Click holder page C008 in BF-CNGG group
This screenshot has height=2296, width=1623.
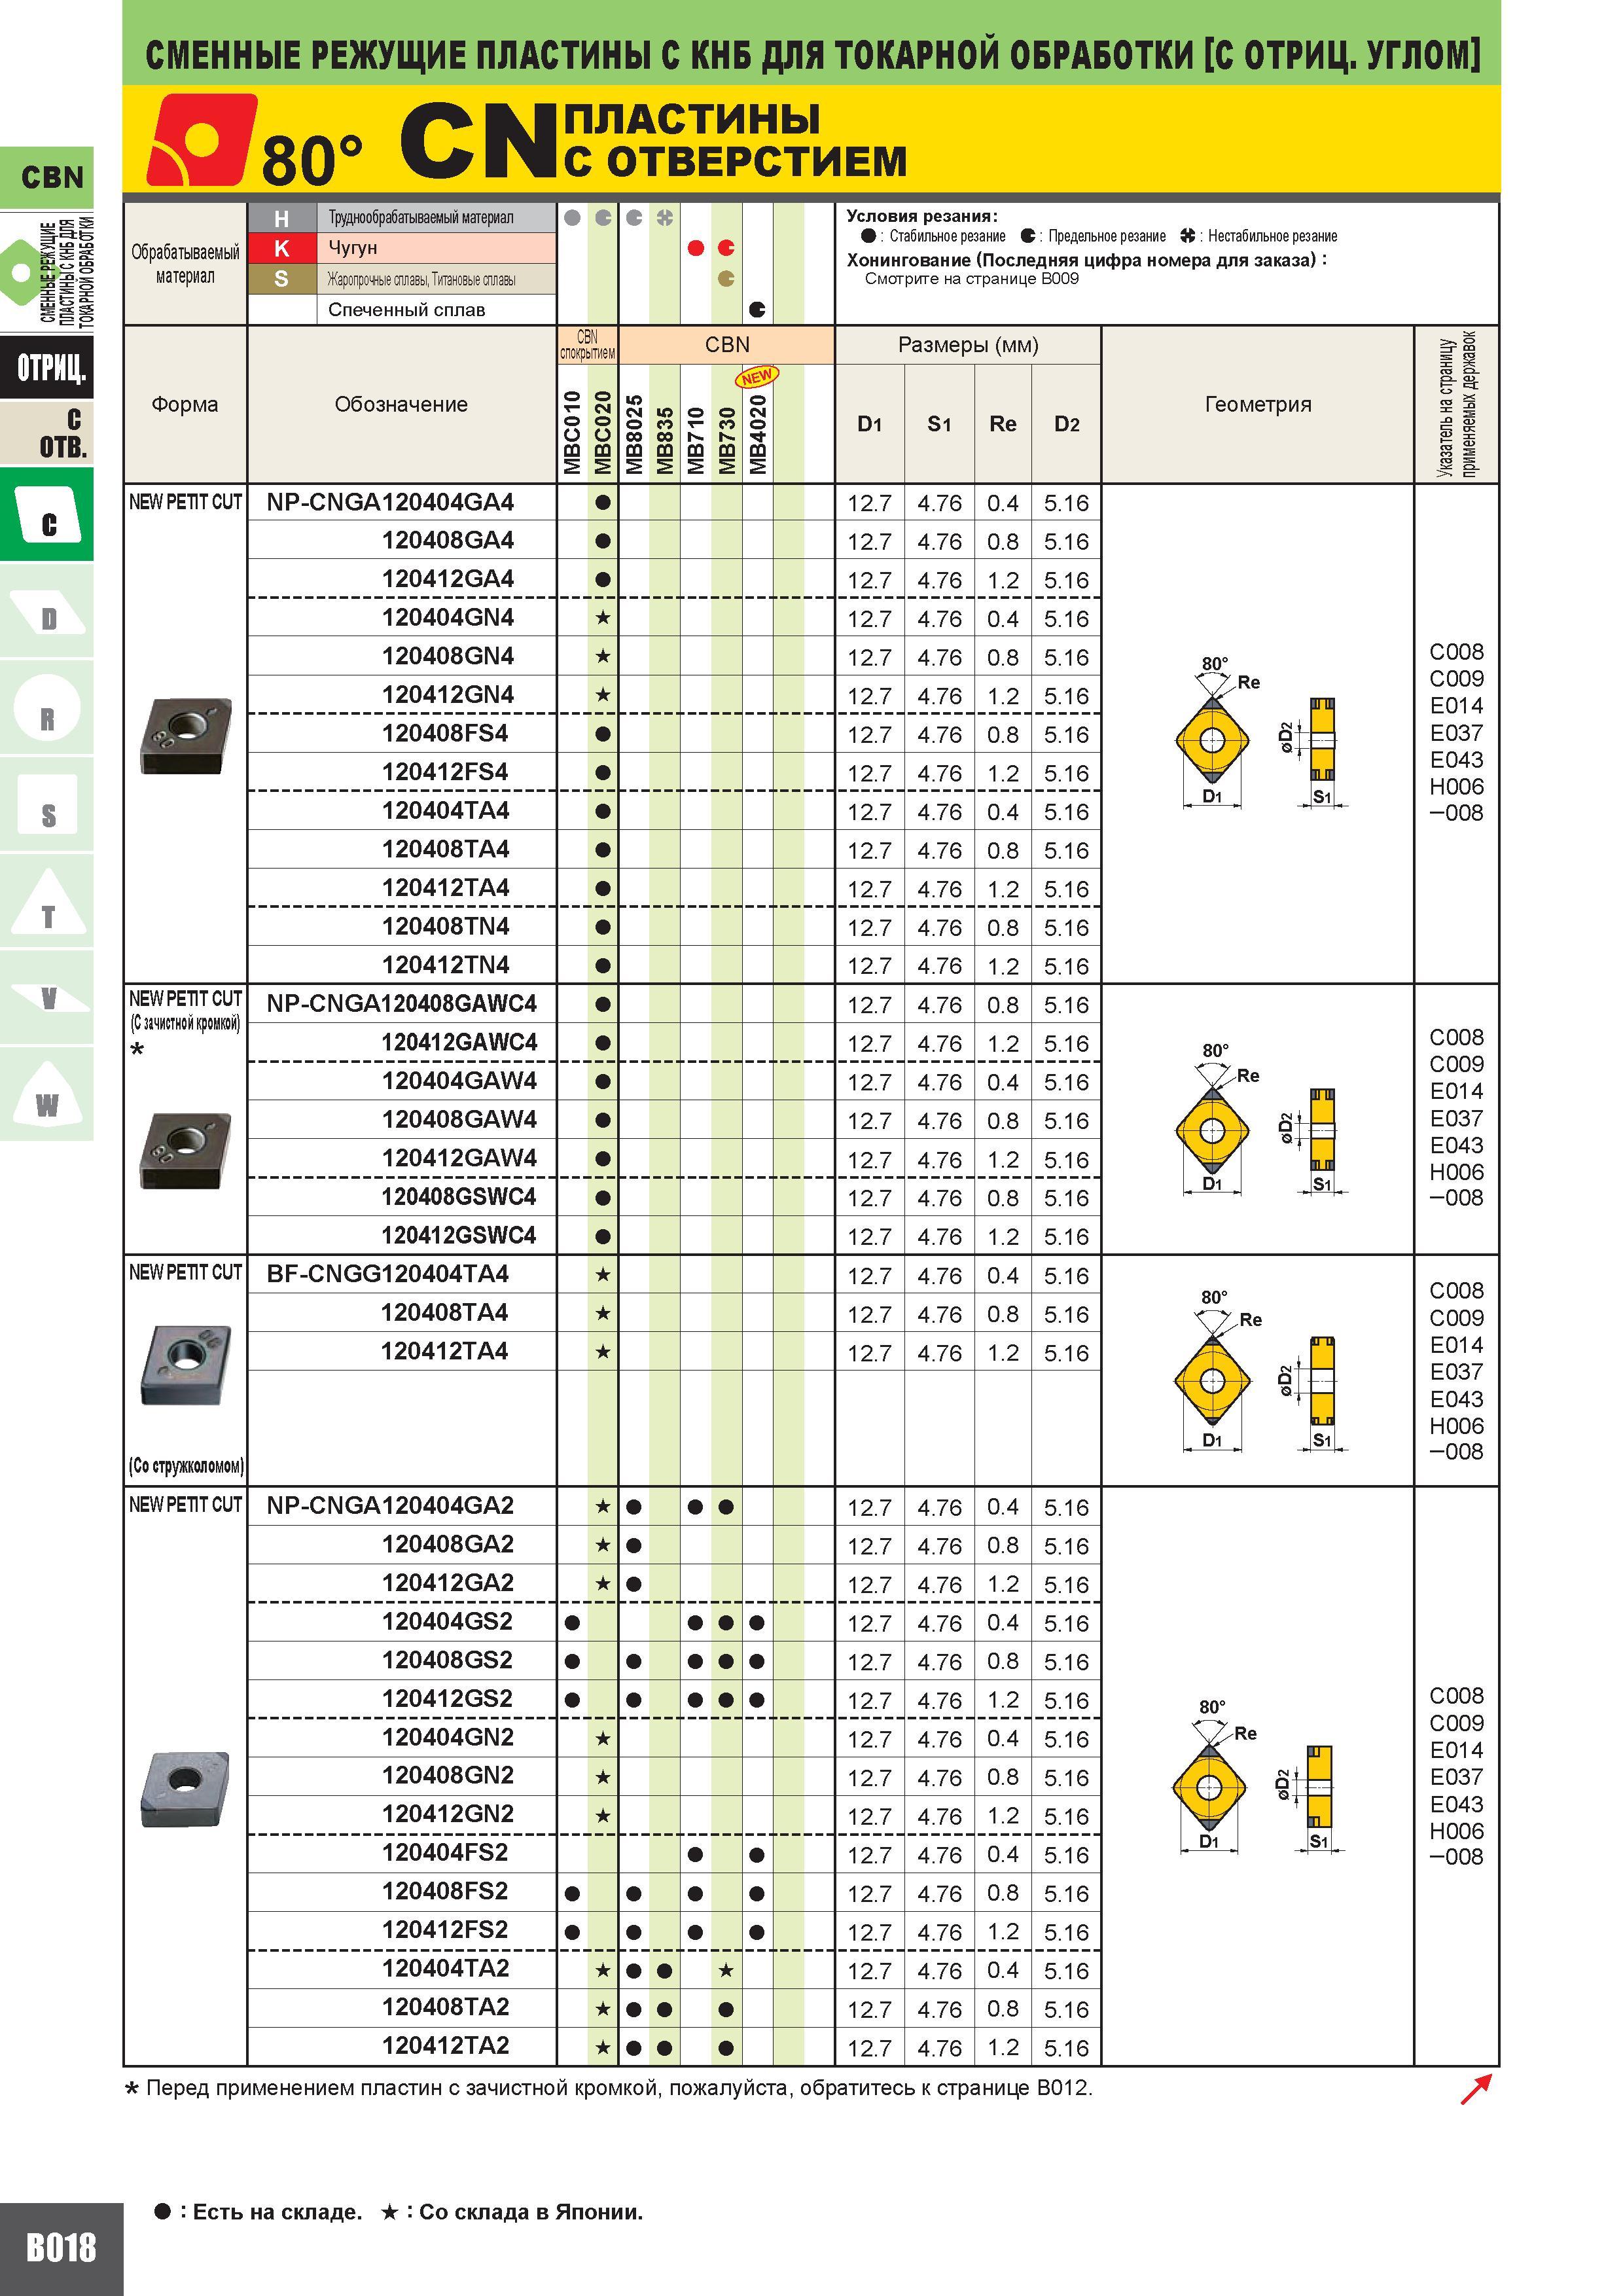tap(1456, 1291)
